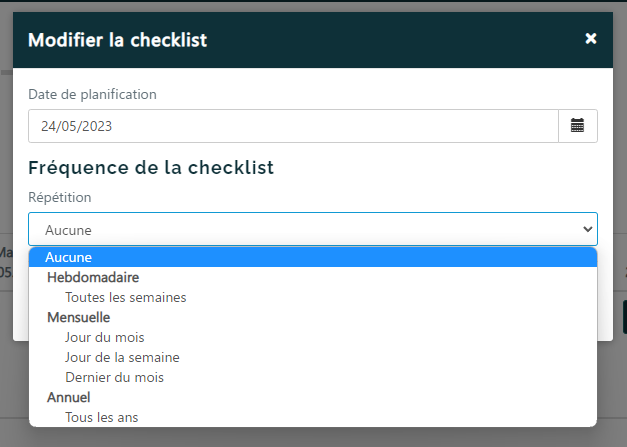Click the Annuel group header
627x447 pixels.
click(69, 397)
